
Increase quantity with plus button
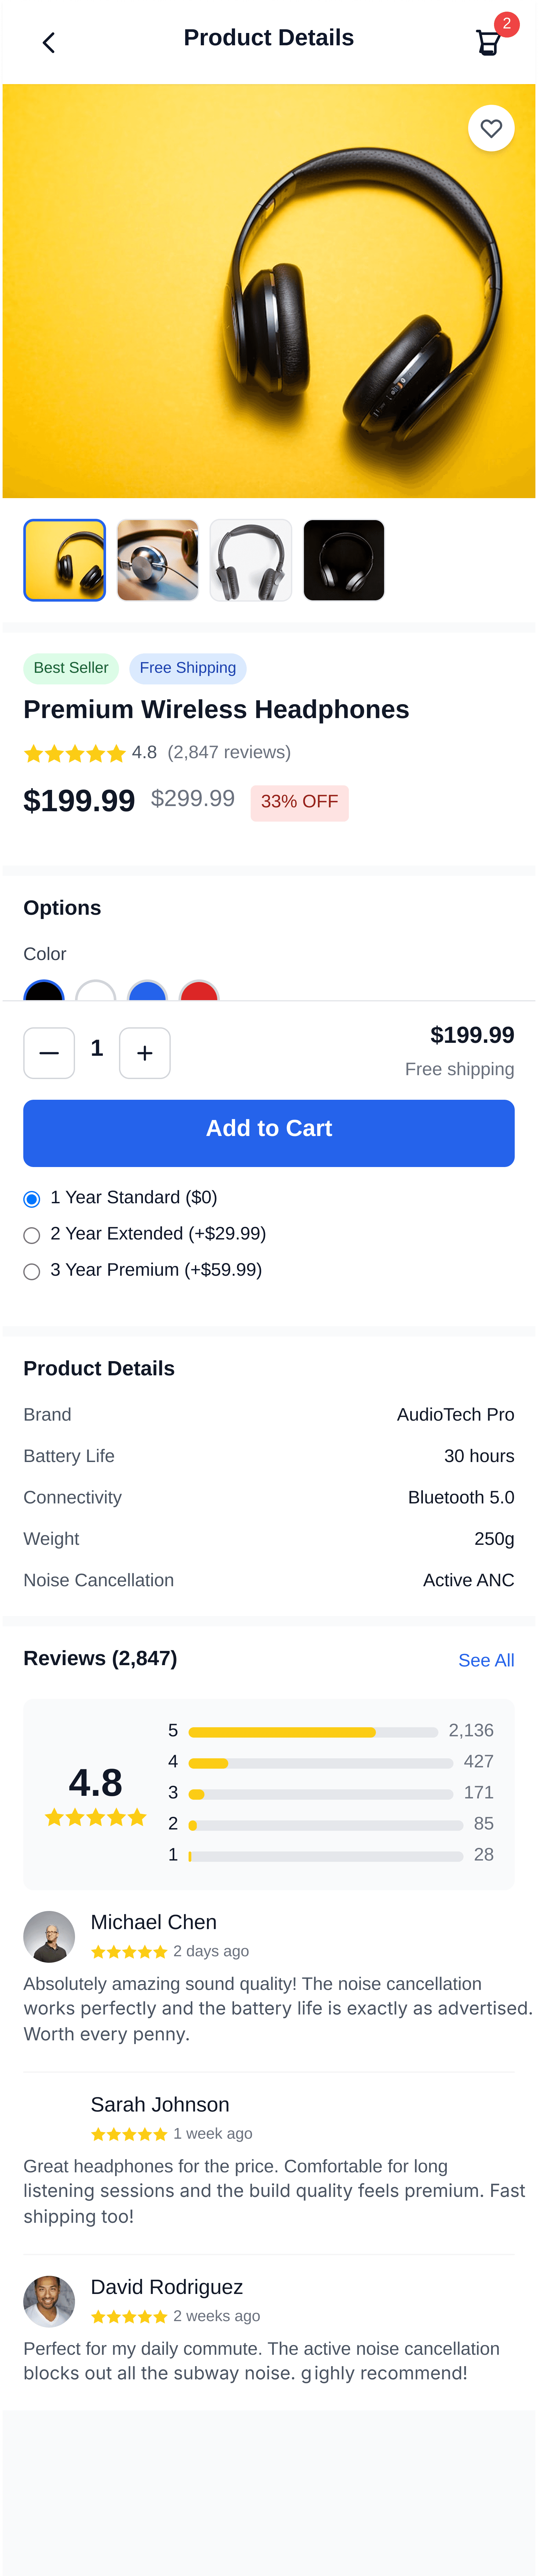coord(145,1053)
